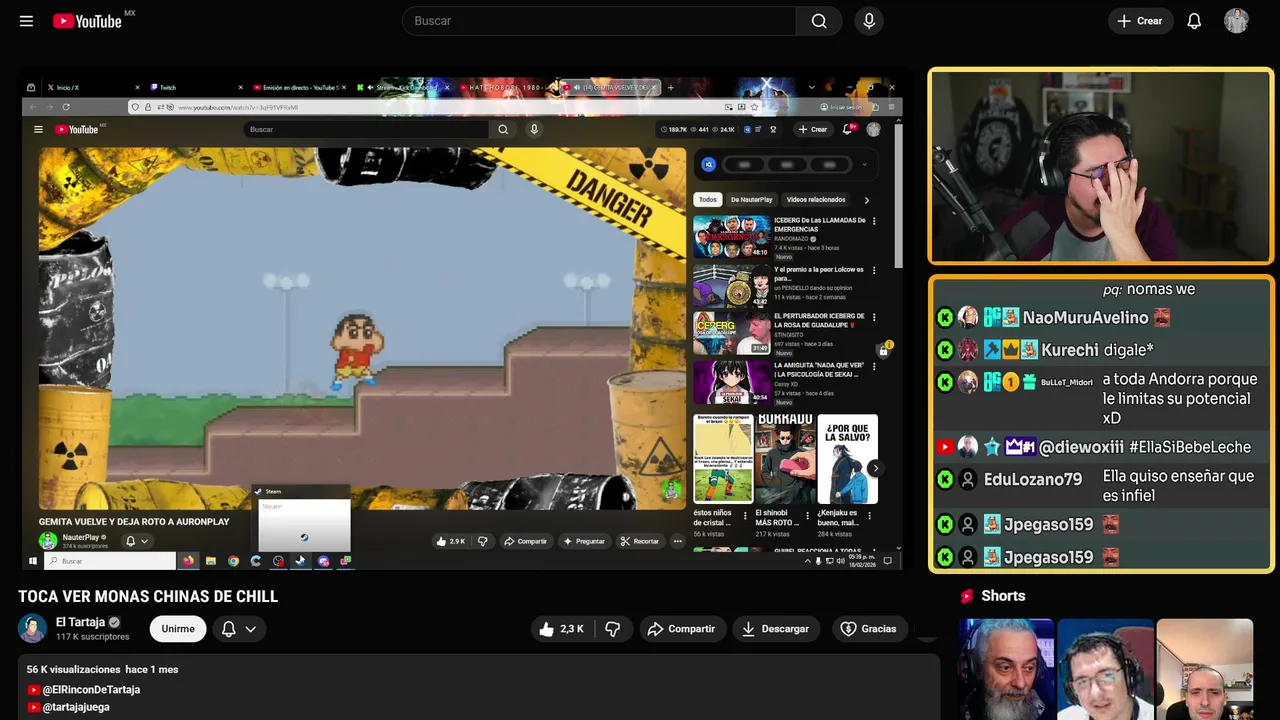Expand the vidIQ panel chevron above the chips

(864, 165)
